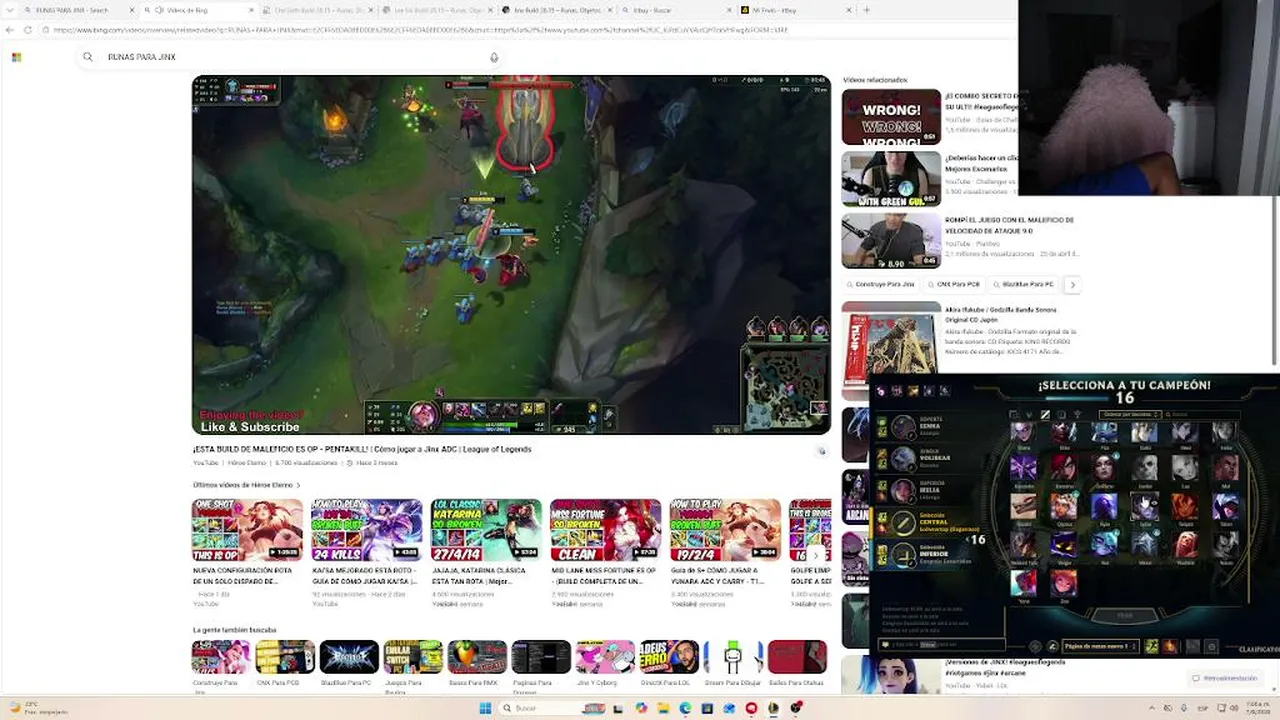Image resolution: width=1280 pixels, height=720 pixels.
Task: Pick Yone from the champion grid
Action: coord(1023,583)
